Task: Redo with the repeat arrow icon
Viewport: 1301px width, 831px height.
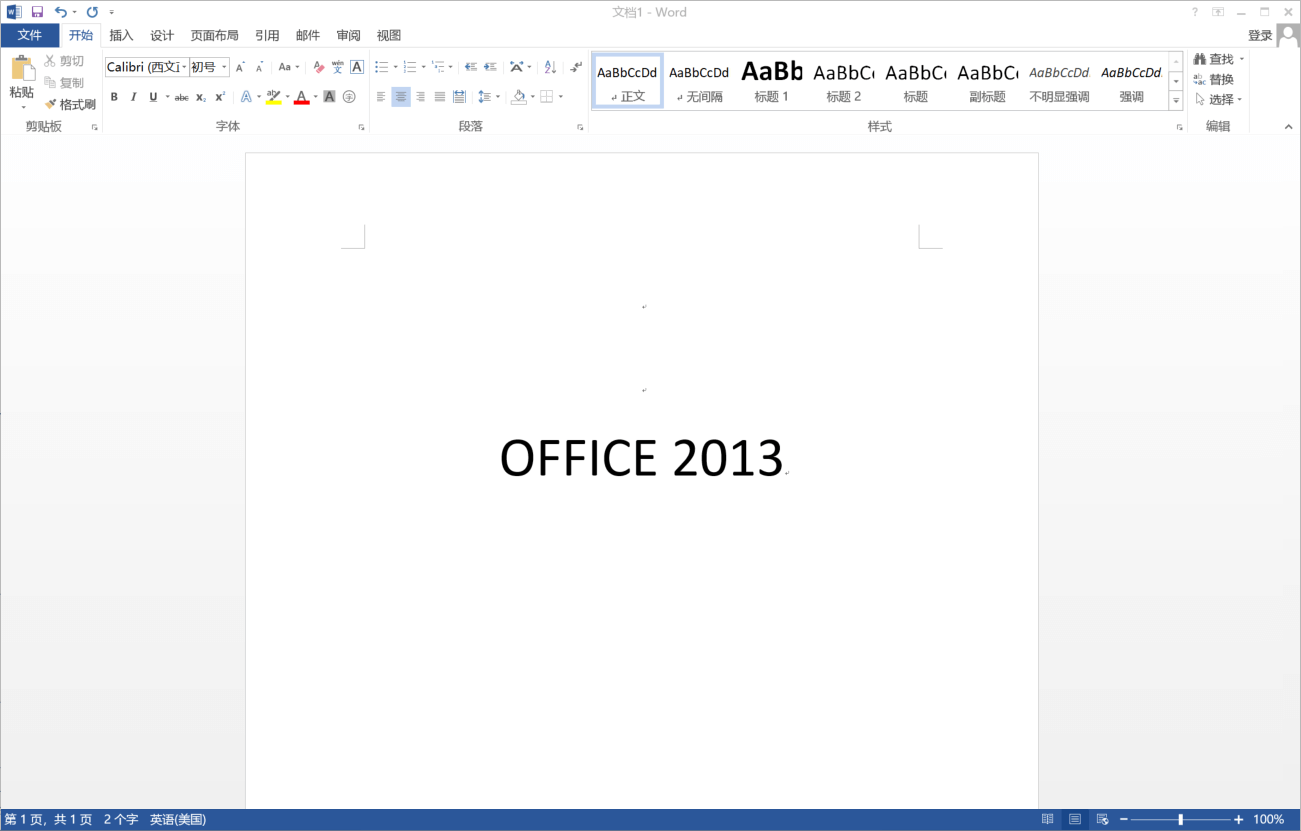Action: (92, 12)
